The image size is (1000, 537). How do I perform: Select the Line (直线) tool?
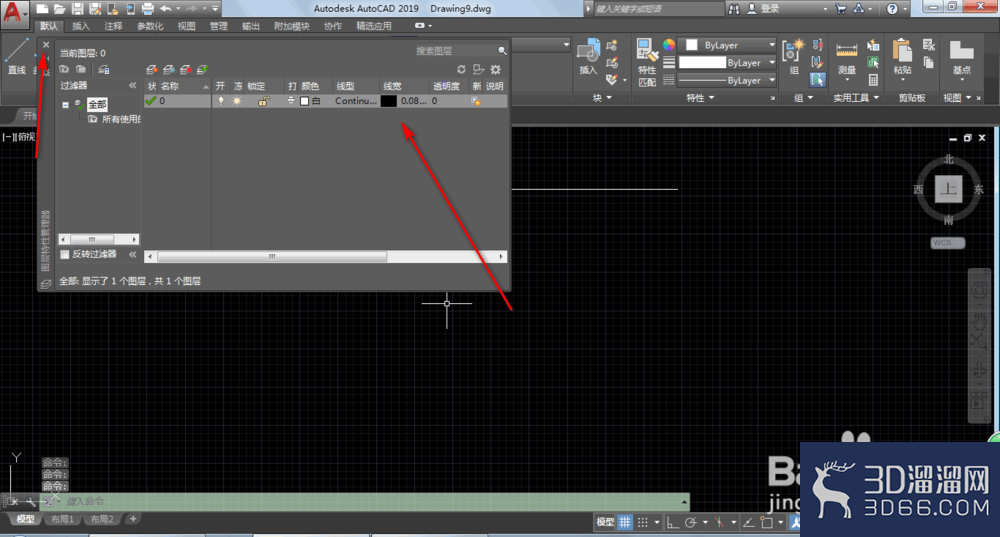(17, 56)
